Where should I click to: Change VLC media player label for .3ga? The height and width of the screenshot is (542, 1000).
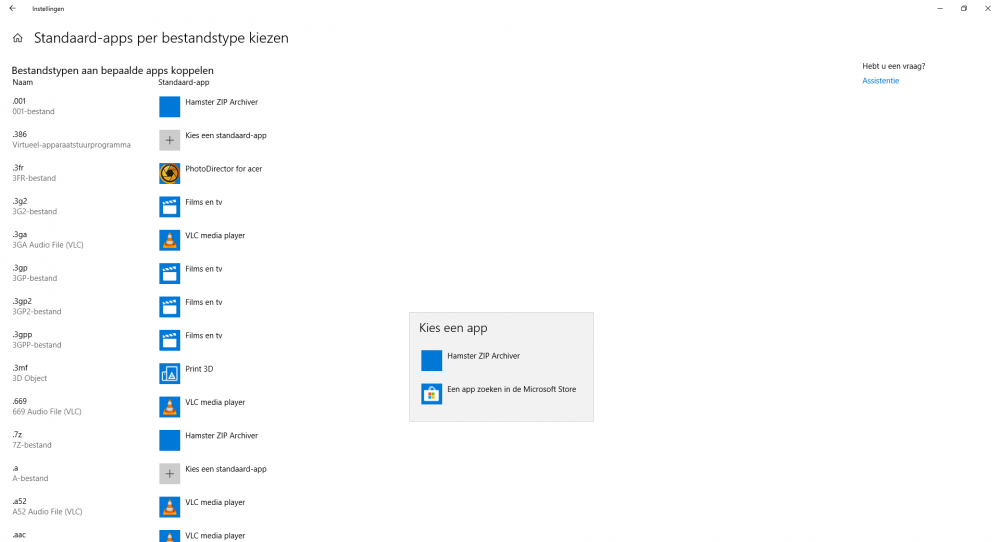click(x=215, y=236)
